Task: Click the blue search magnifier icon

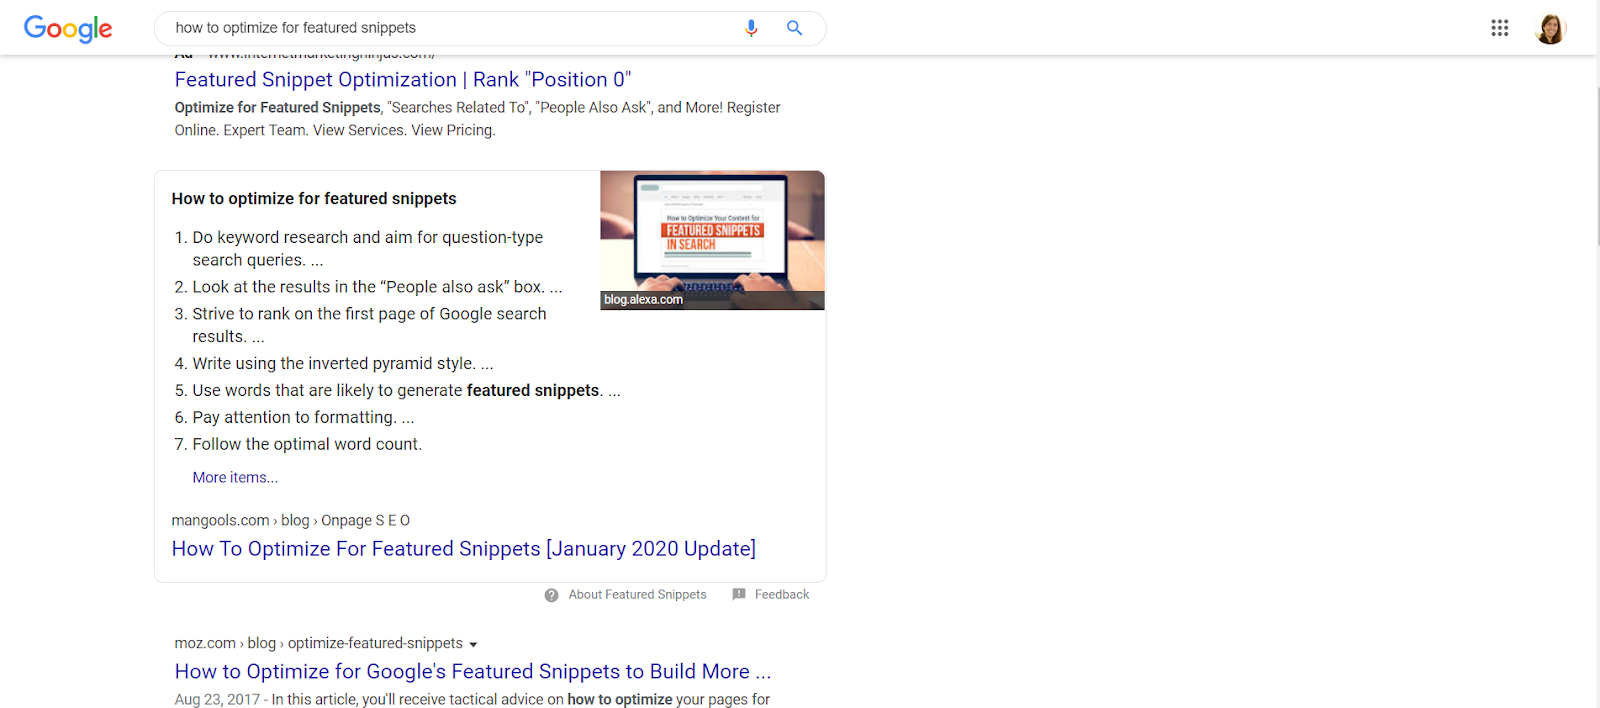Action: (x=794, y=28)
